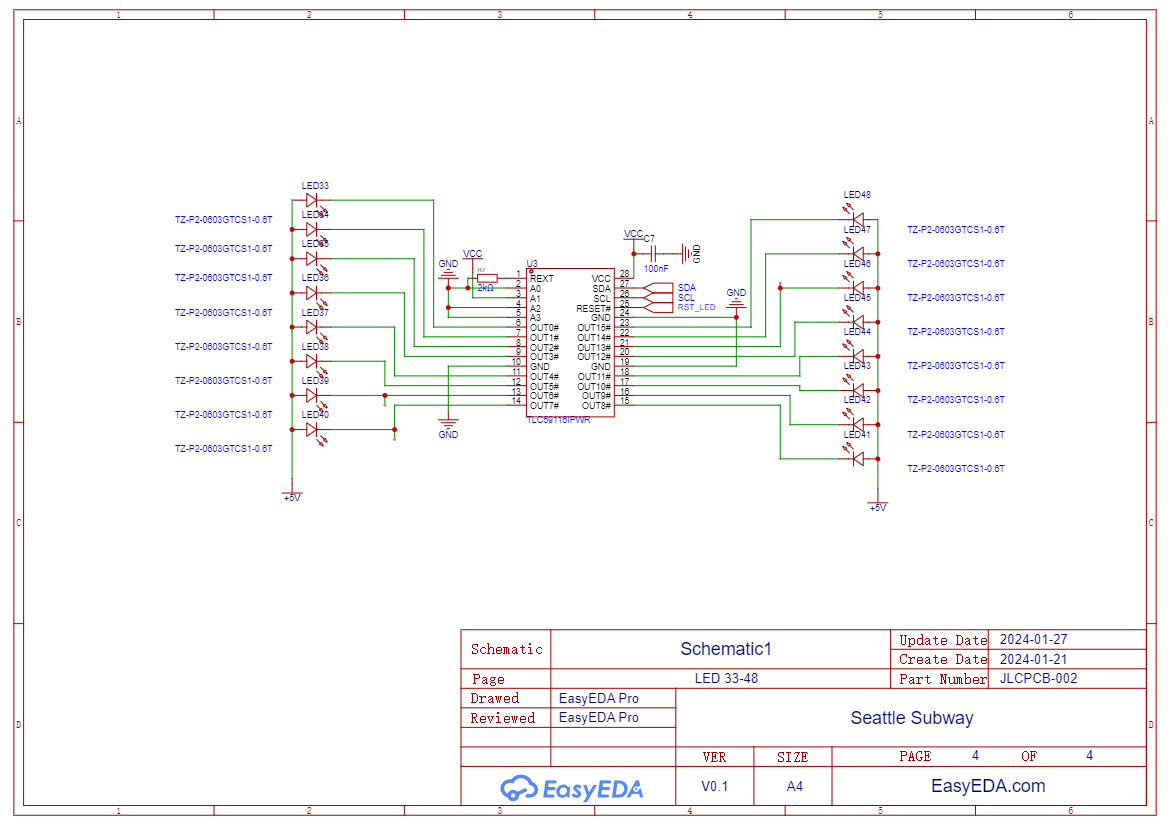
Task: Select the LED45 diode symbol
Action: pyautogui.click(x=857, y=322)
